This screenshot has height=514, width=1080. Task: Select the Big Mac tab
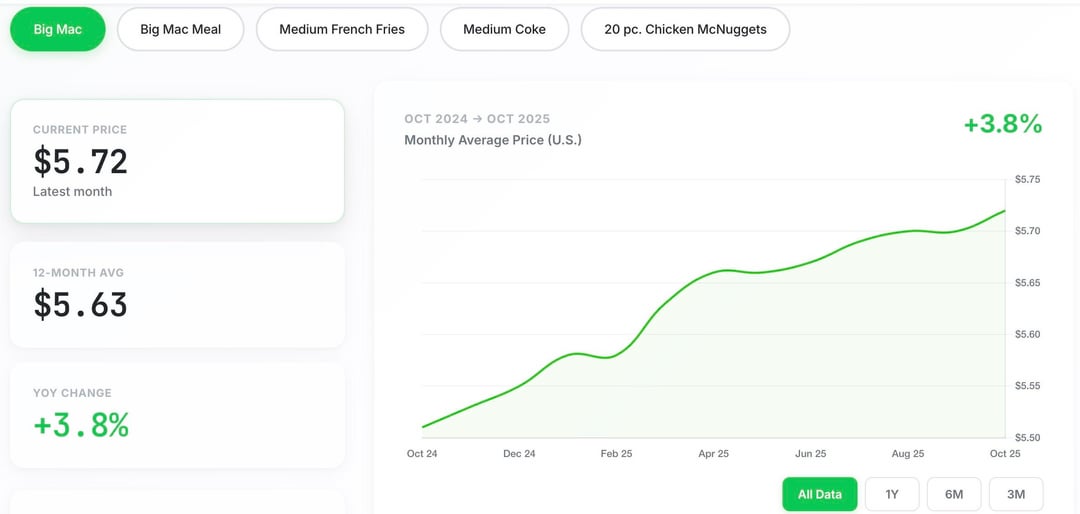pos(58,29)
